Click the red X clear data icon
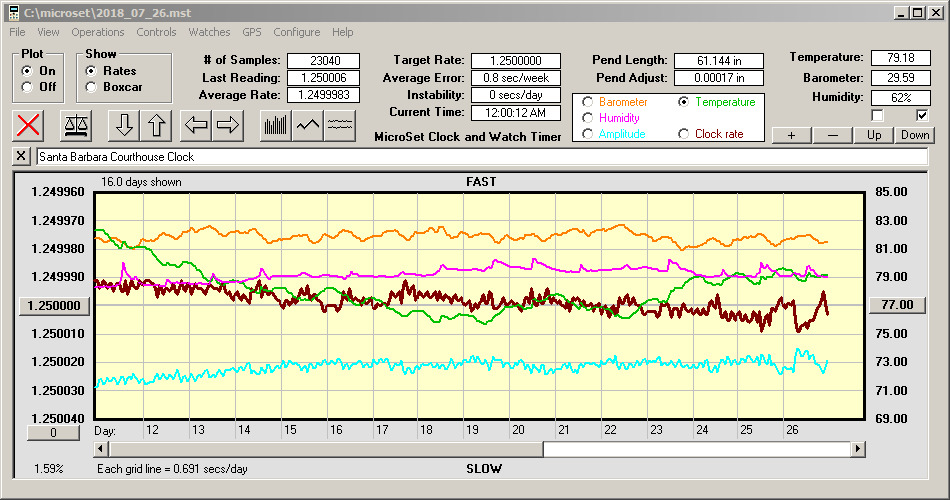The width and height of the screenshot is (950, 500). tap(28, 125)
